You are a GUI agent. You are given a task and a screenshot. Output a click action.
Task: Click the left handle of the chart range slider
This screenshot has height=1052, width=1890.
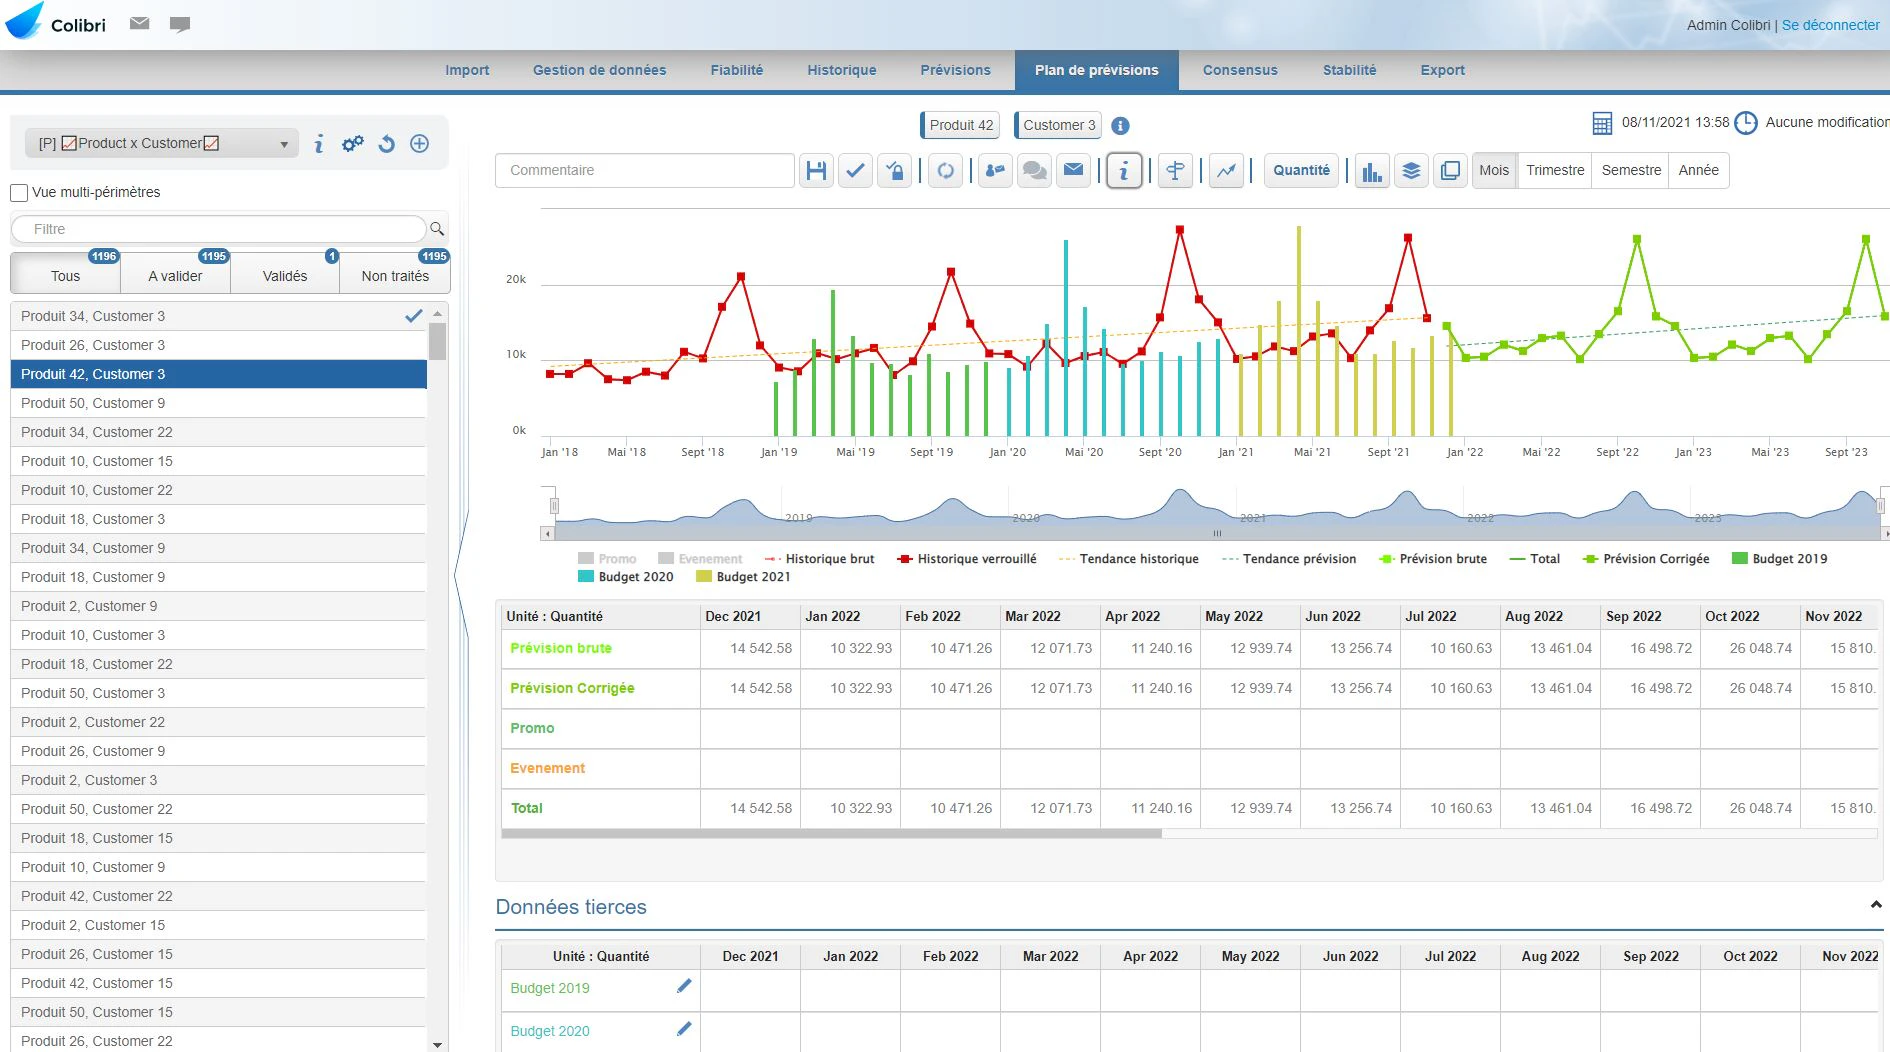click(554, 506)
